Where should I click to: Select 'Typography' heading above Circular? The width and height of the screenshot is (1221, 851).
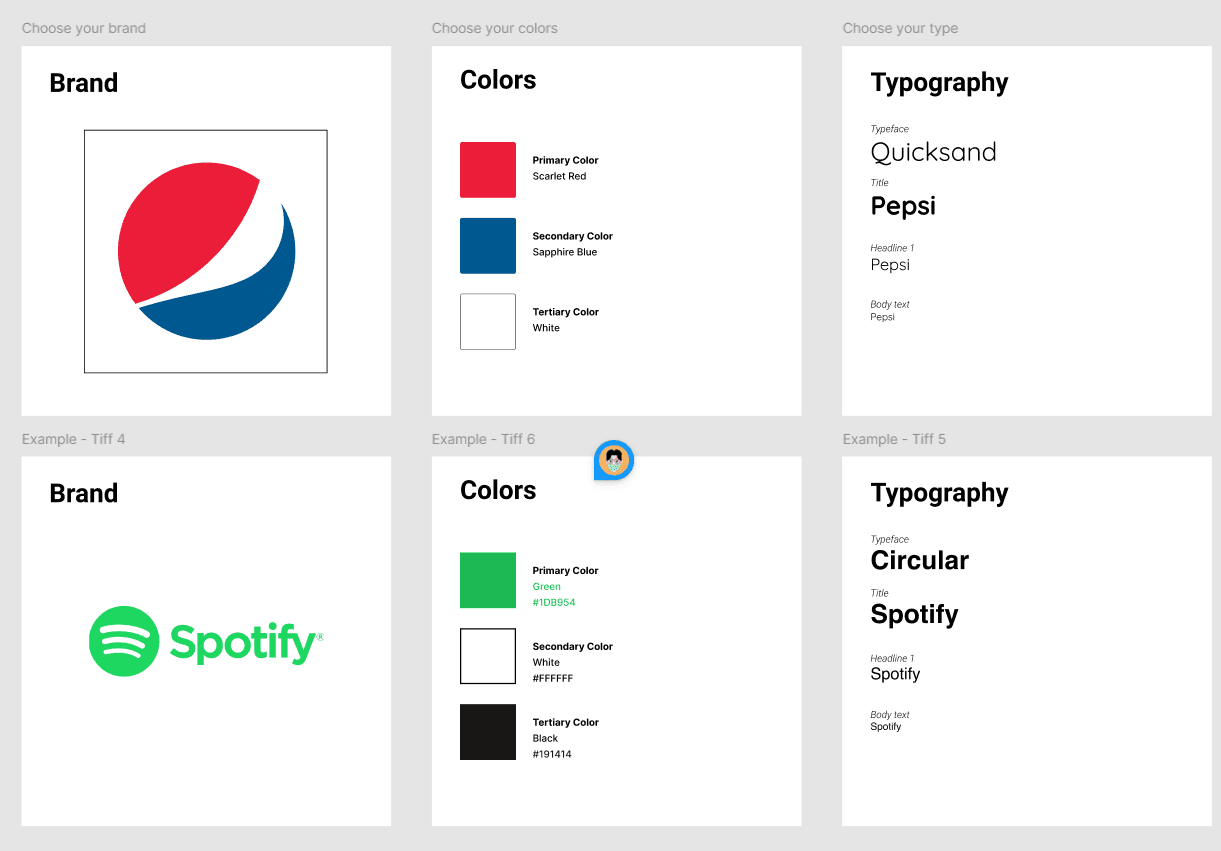click(x=939, y=493)
